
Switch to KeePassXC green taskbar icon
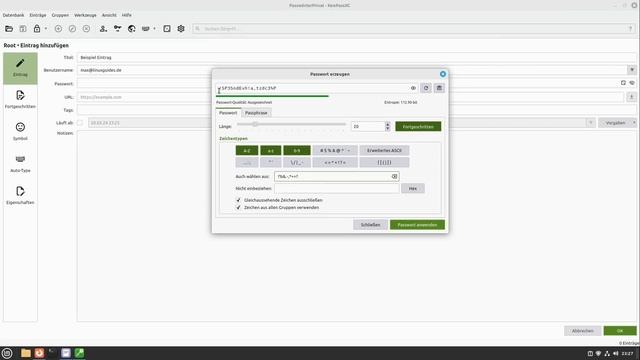(x=79, y=353)
